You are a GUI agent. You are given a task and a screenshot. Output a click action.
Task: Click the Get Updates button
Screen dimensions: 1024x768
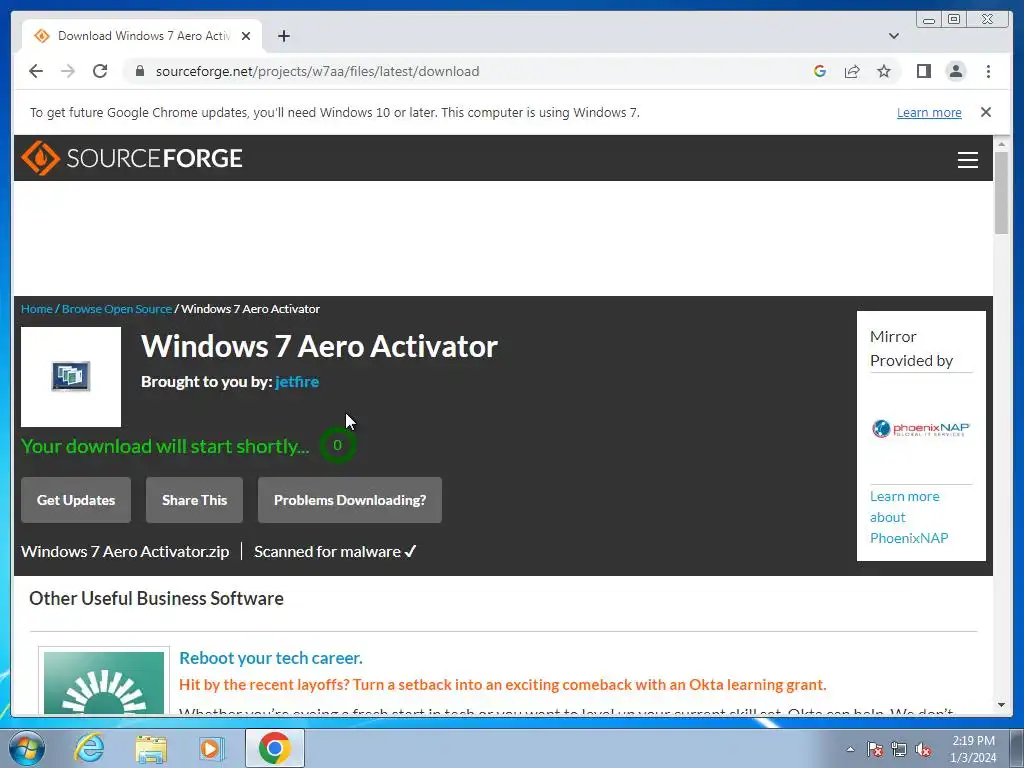coord(76,500)
